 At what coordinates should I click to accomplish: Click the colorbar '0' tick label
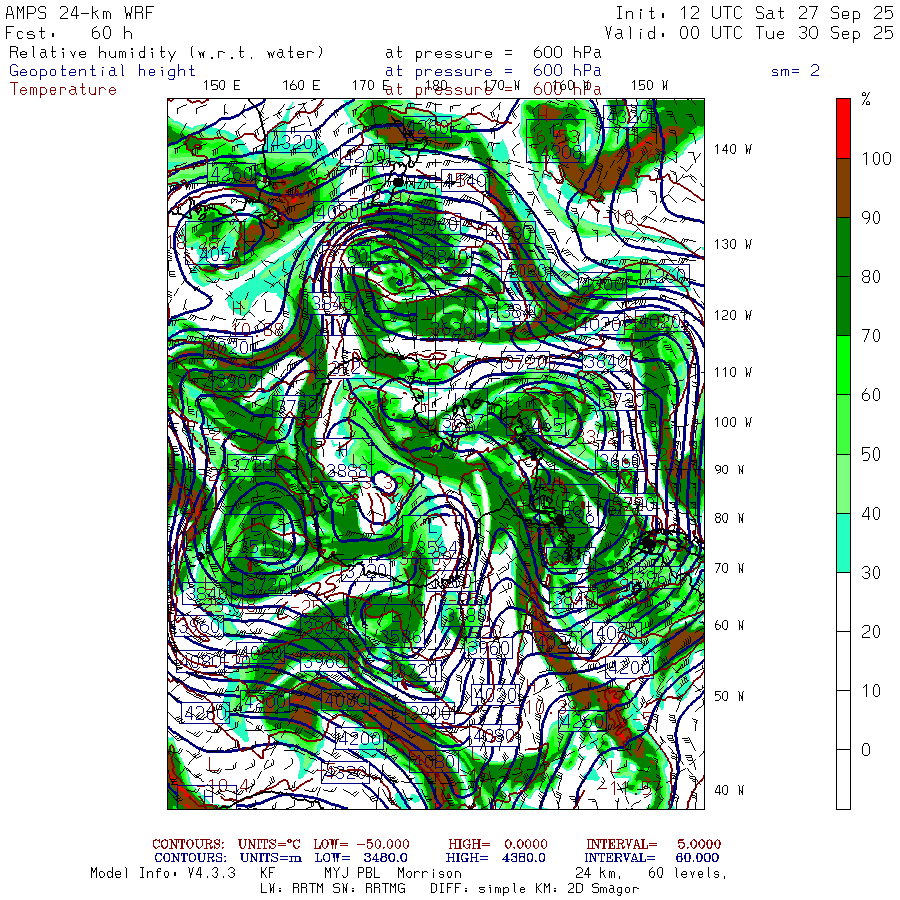coord(866,750)
